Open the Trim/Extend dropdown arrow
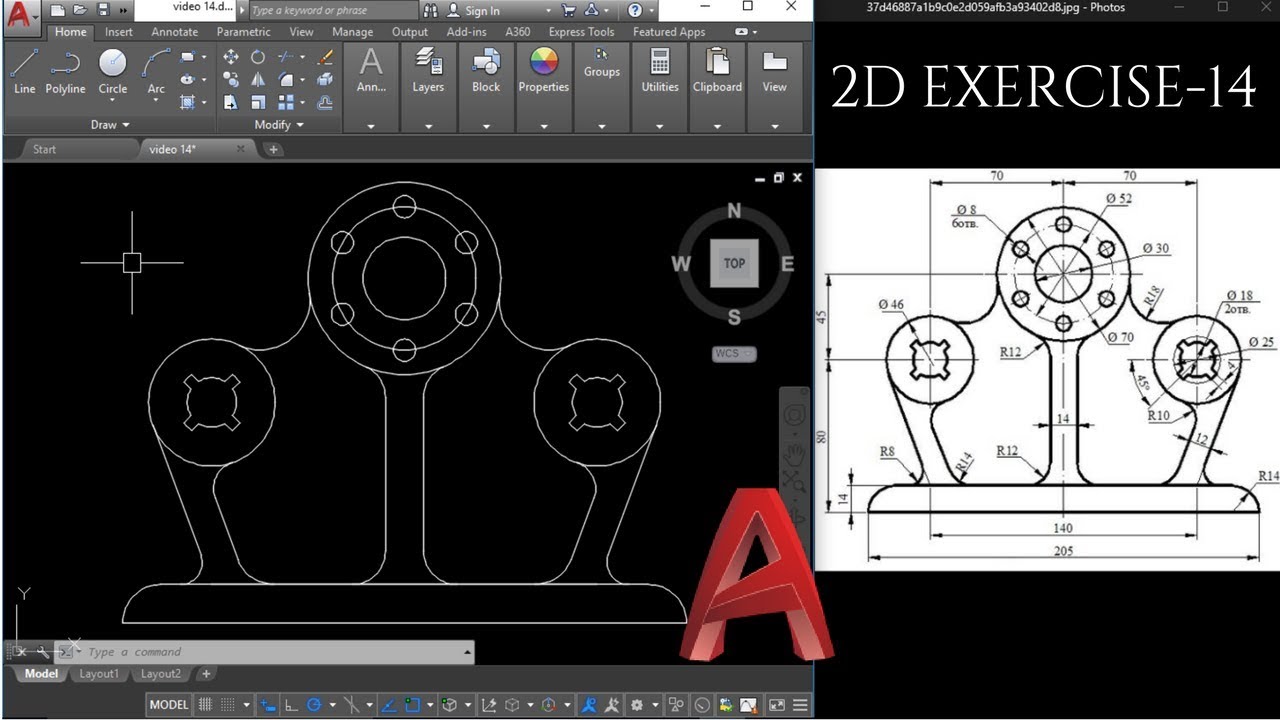Screen dimensions: 1280x720 pos(302,57)
